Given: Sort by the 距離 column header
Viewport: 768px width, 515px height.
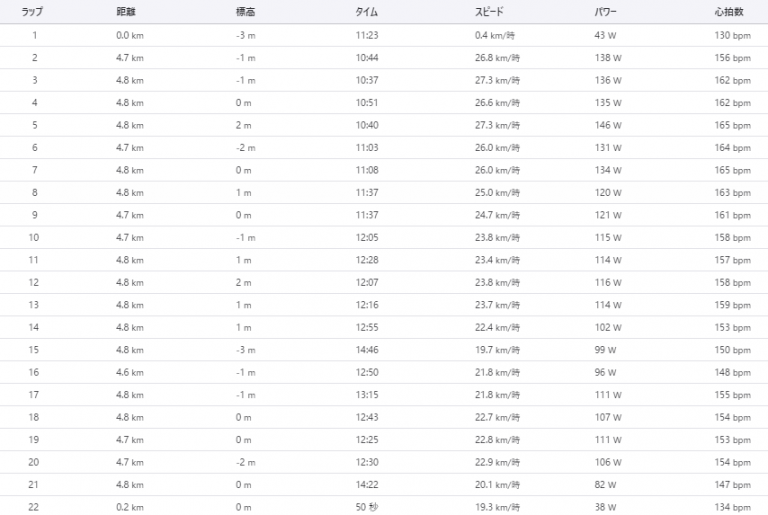Looking at the screenshot, I should [x=126, y=12].
